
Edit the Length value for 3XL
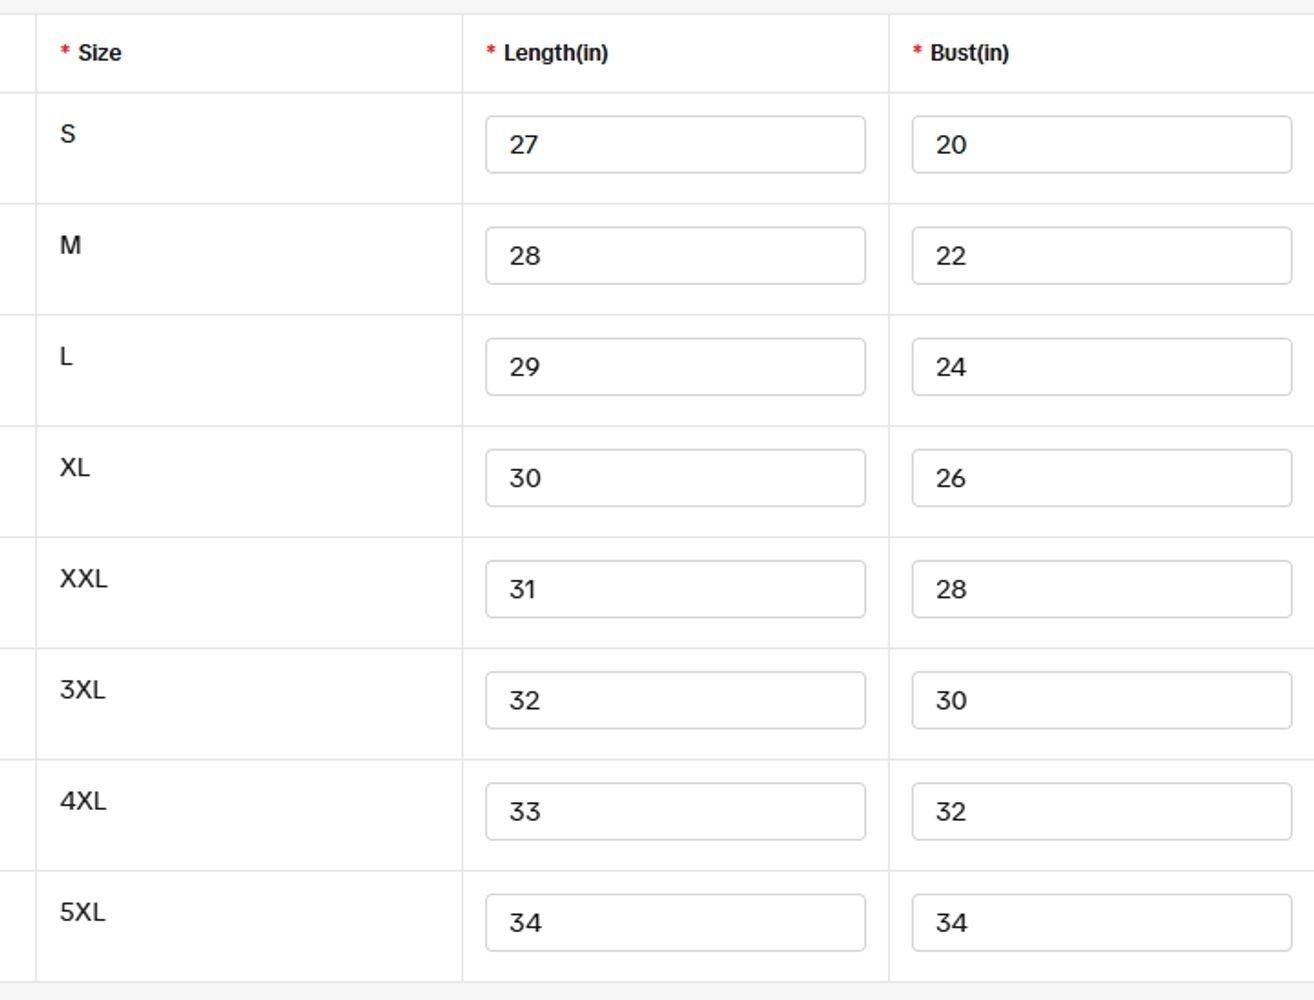[675, 699]
